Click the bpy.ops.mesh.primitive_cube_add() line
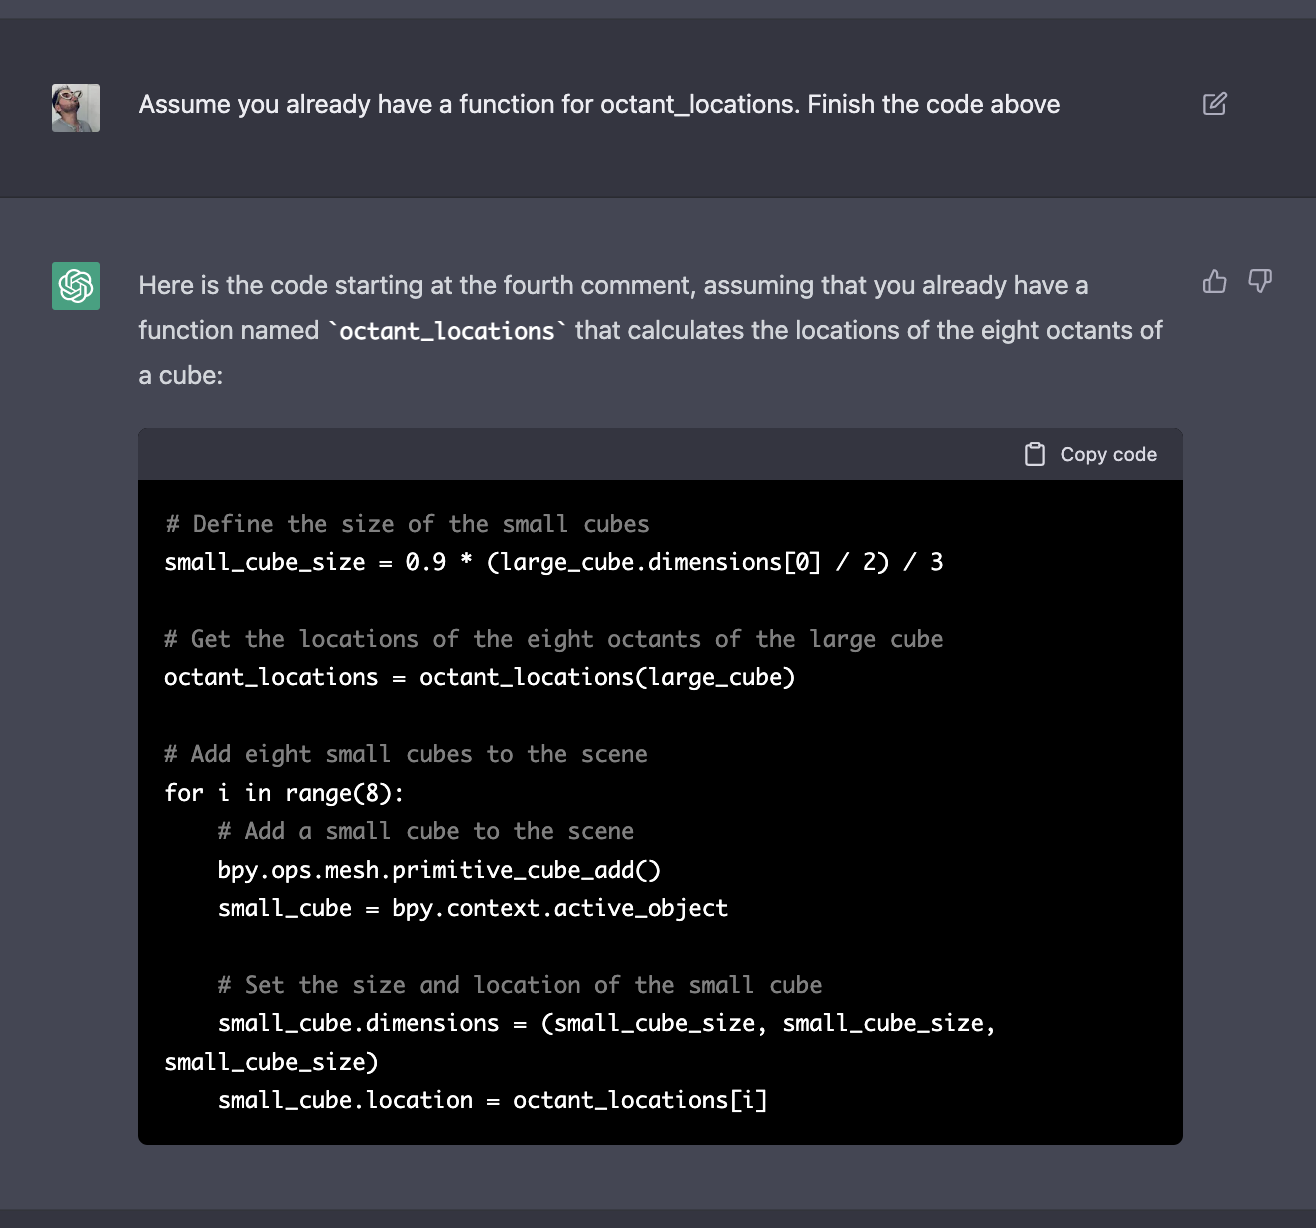This screenshot has height=1228, width=1316. pyautogui.click(x=439, y=870)
